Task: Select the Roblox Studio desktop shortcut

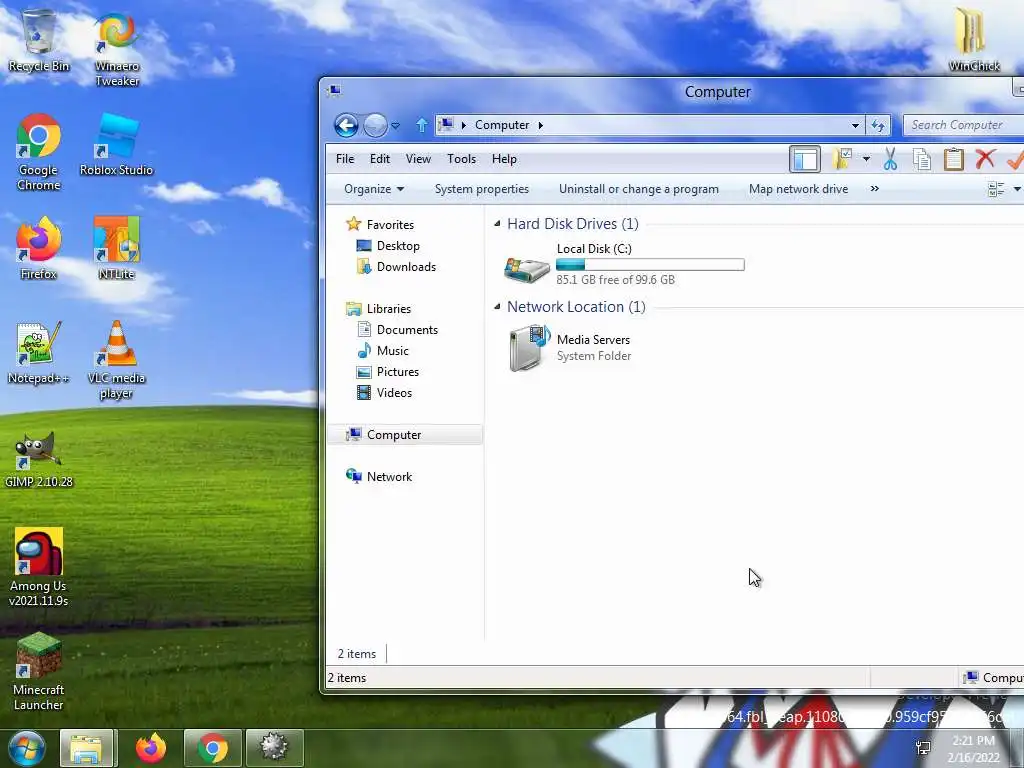Action: click(x=116, y=145)
